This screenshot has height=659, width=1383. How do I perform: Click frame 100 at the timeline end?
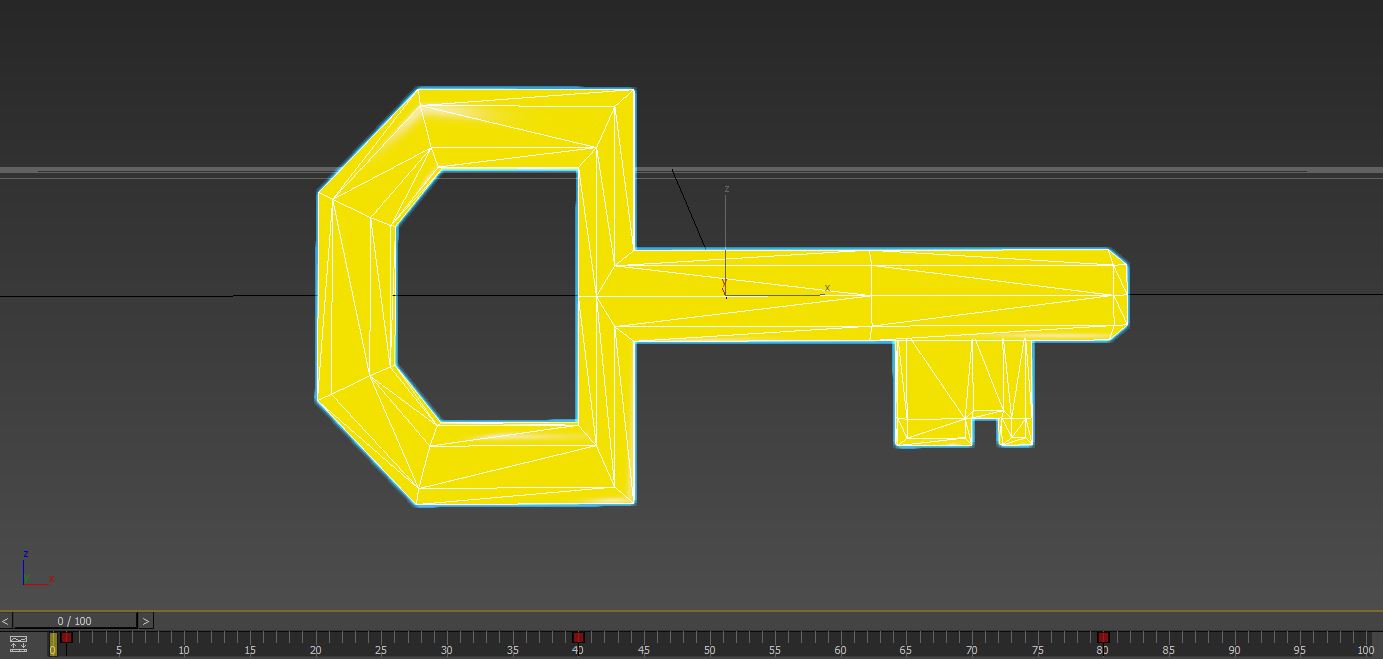[x=1365, y=650]
